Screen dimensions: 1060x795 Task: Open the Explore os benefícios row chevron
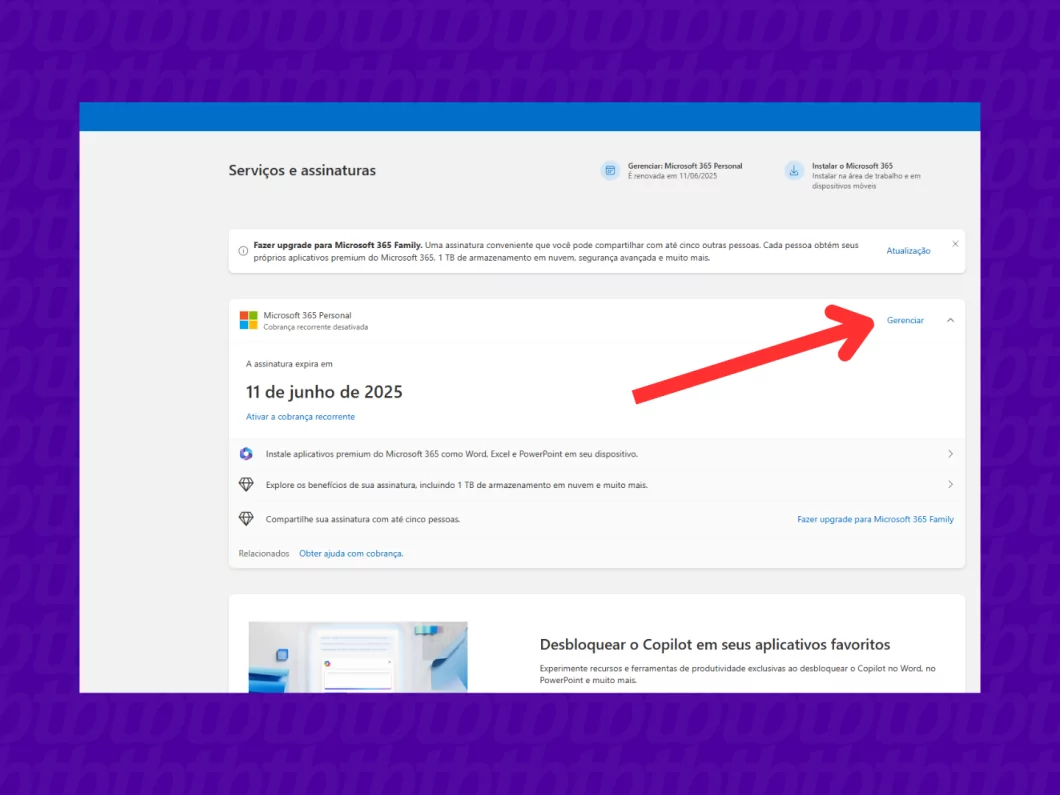(x=950, y=485)
